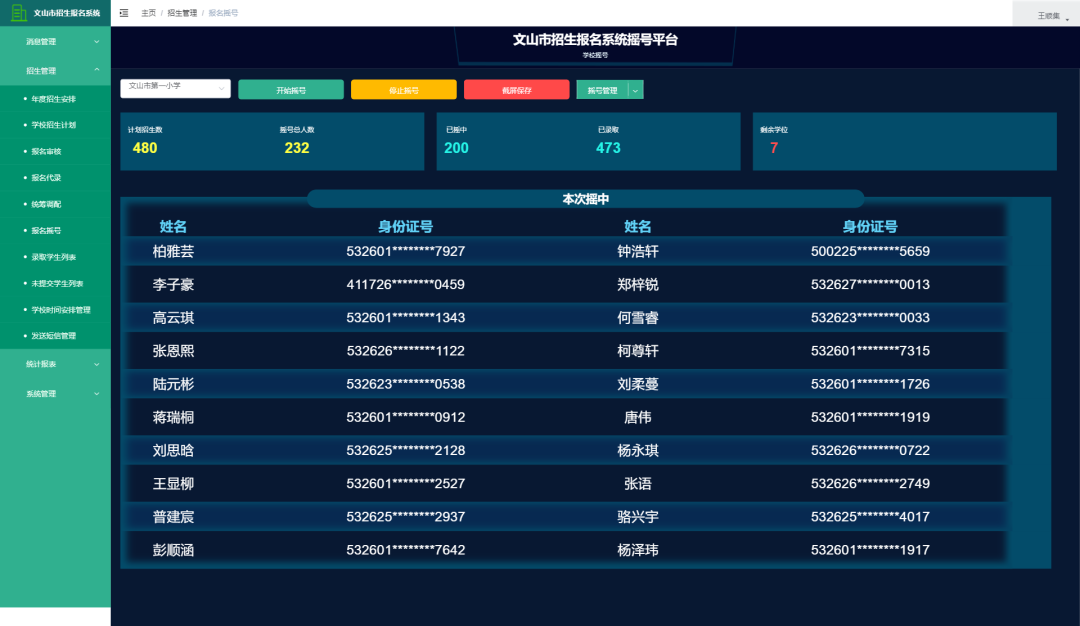Expand the 统计报表 menu section

[x=55, y=363]
